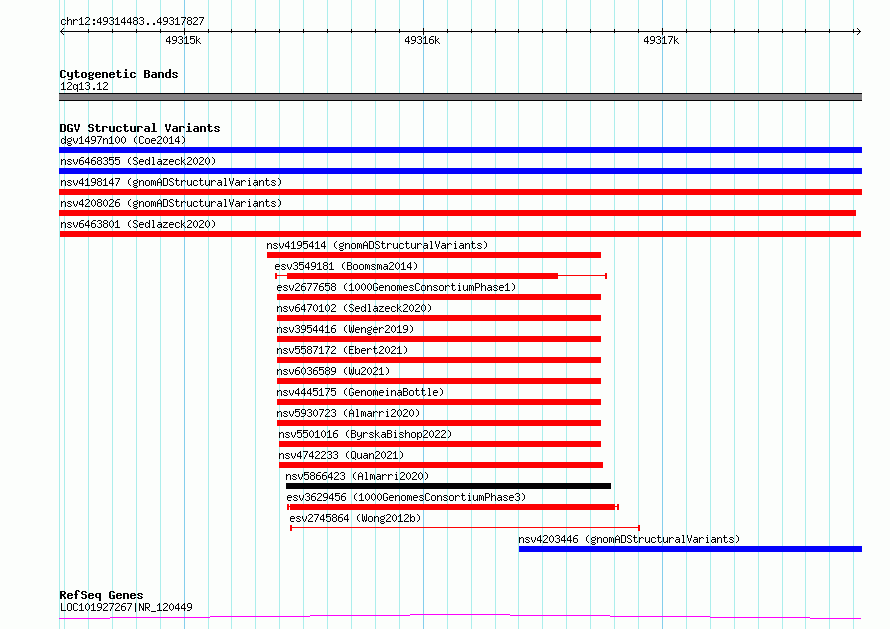Open the Cytogenetic Bands track heading

[119, 74]
